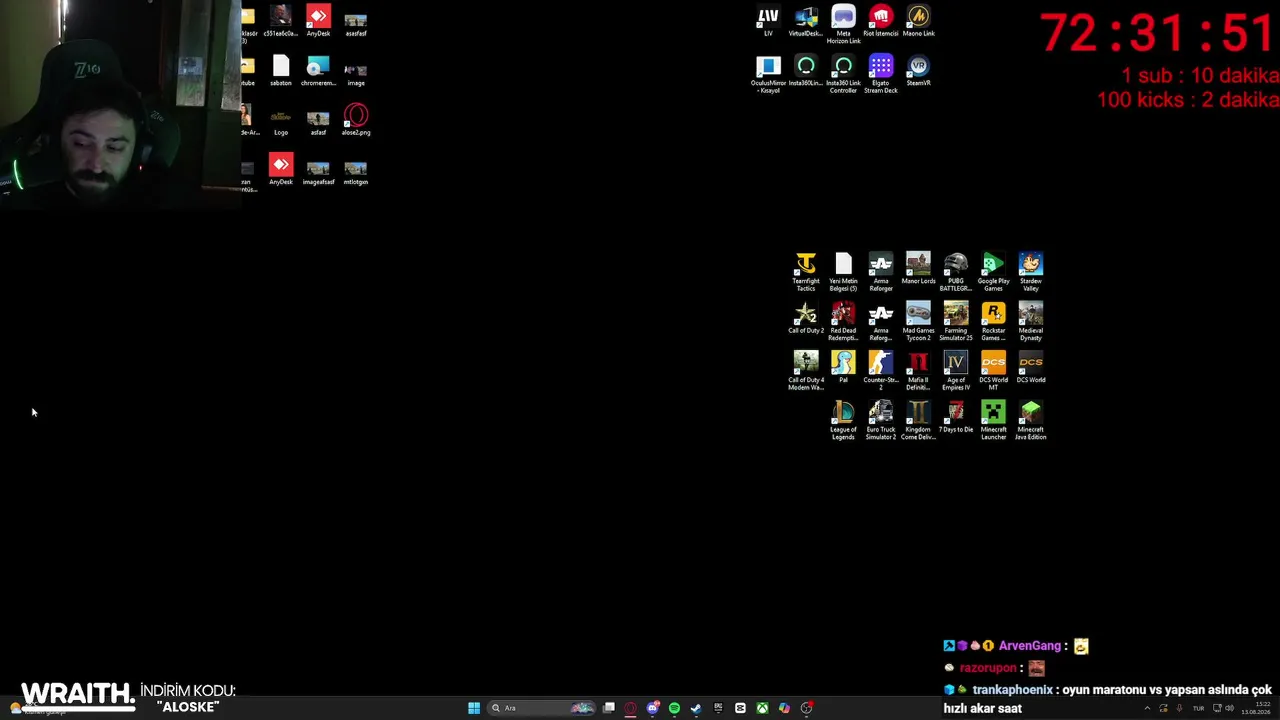Open Meta Horizon Link shortcut
Viewport: 1280px width, 720px height.
(x=843, y=25)
